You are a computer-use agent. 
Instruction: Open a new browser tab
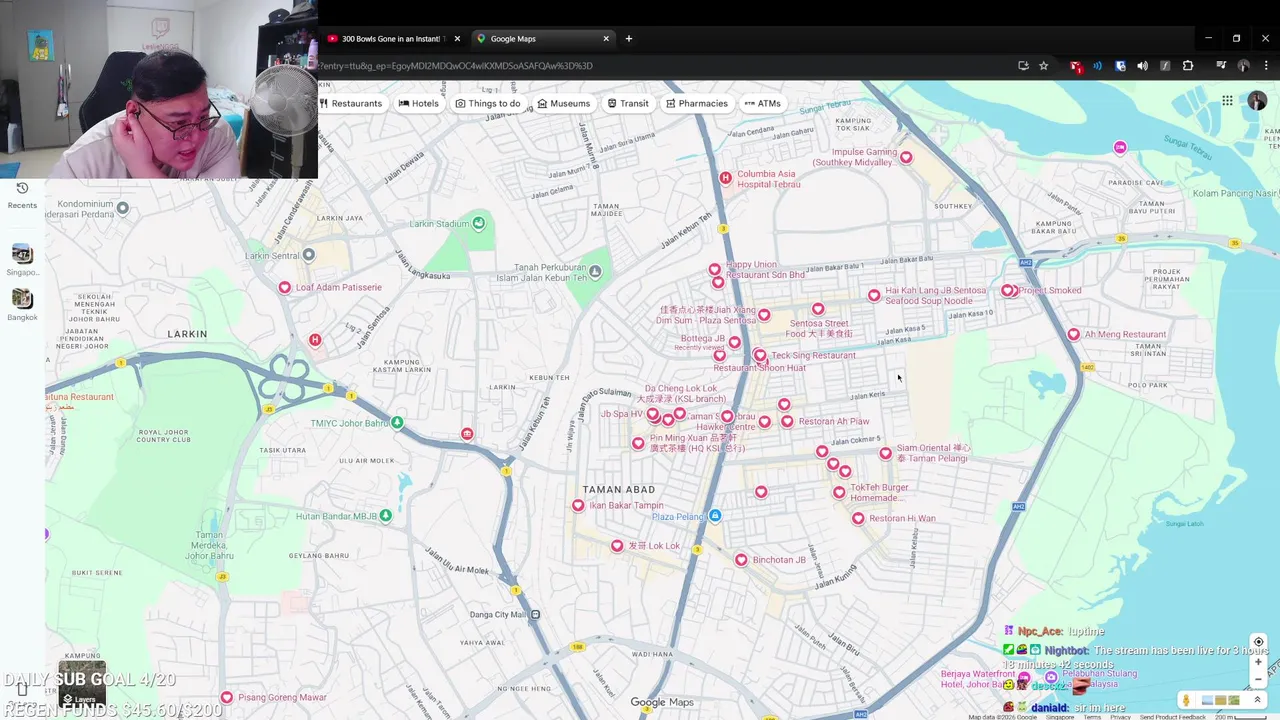point(629,38)
